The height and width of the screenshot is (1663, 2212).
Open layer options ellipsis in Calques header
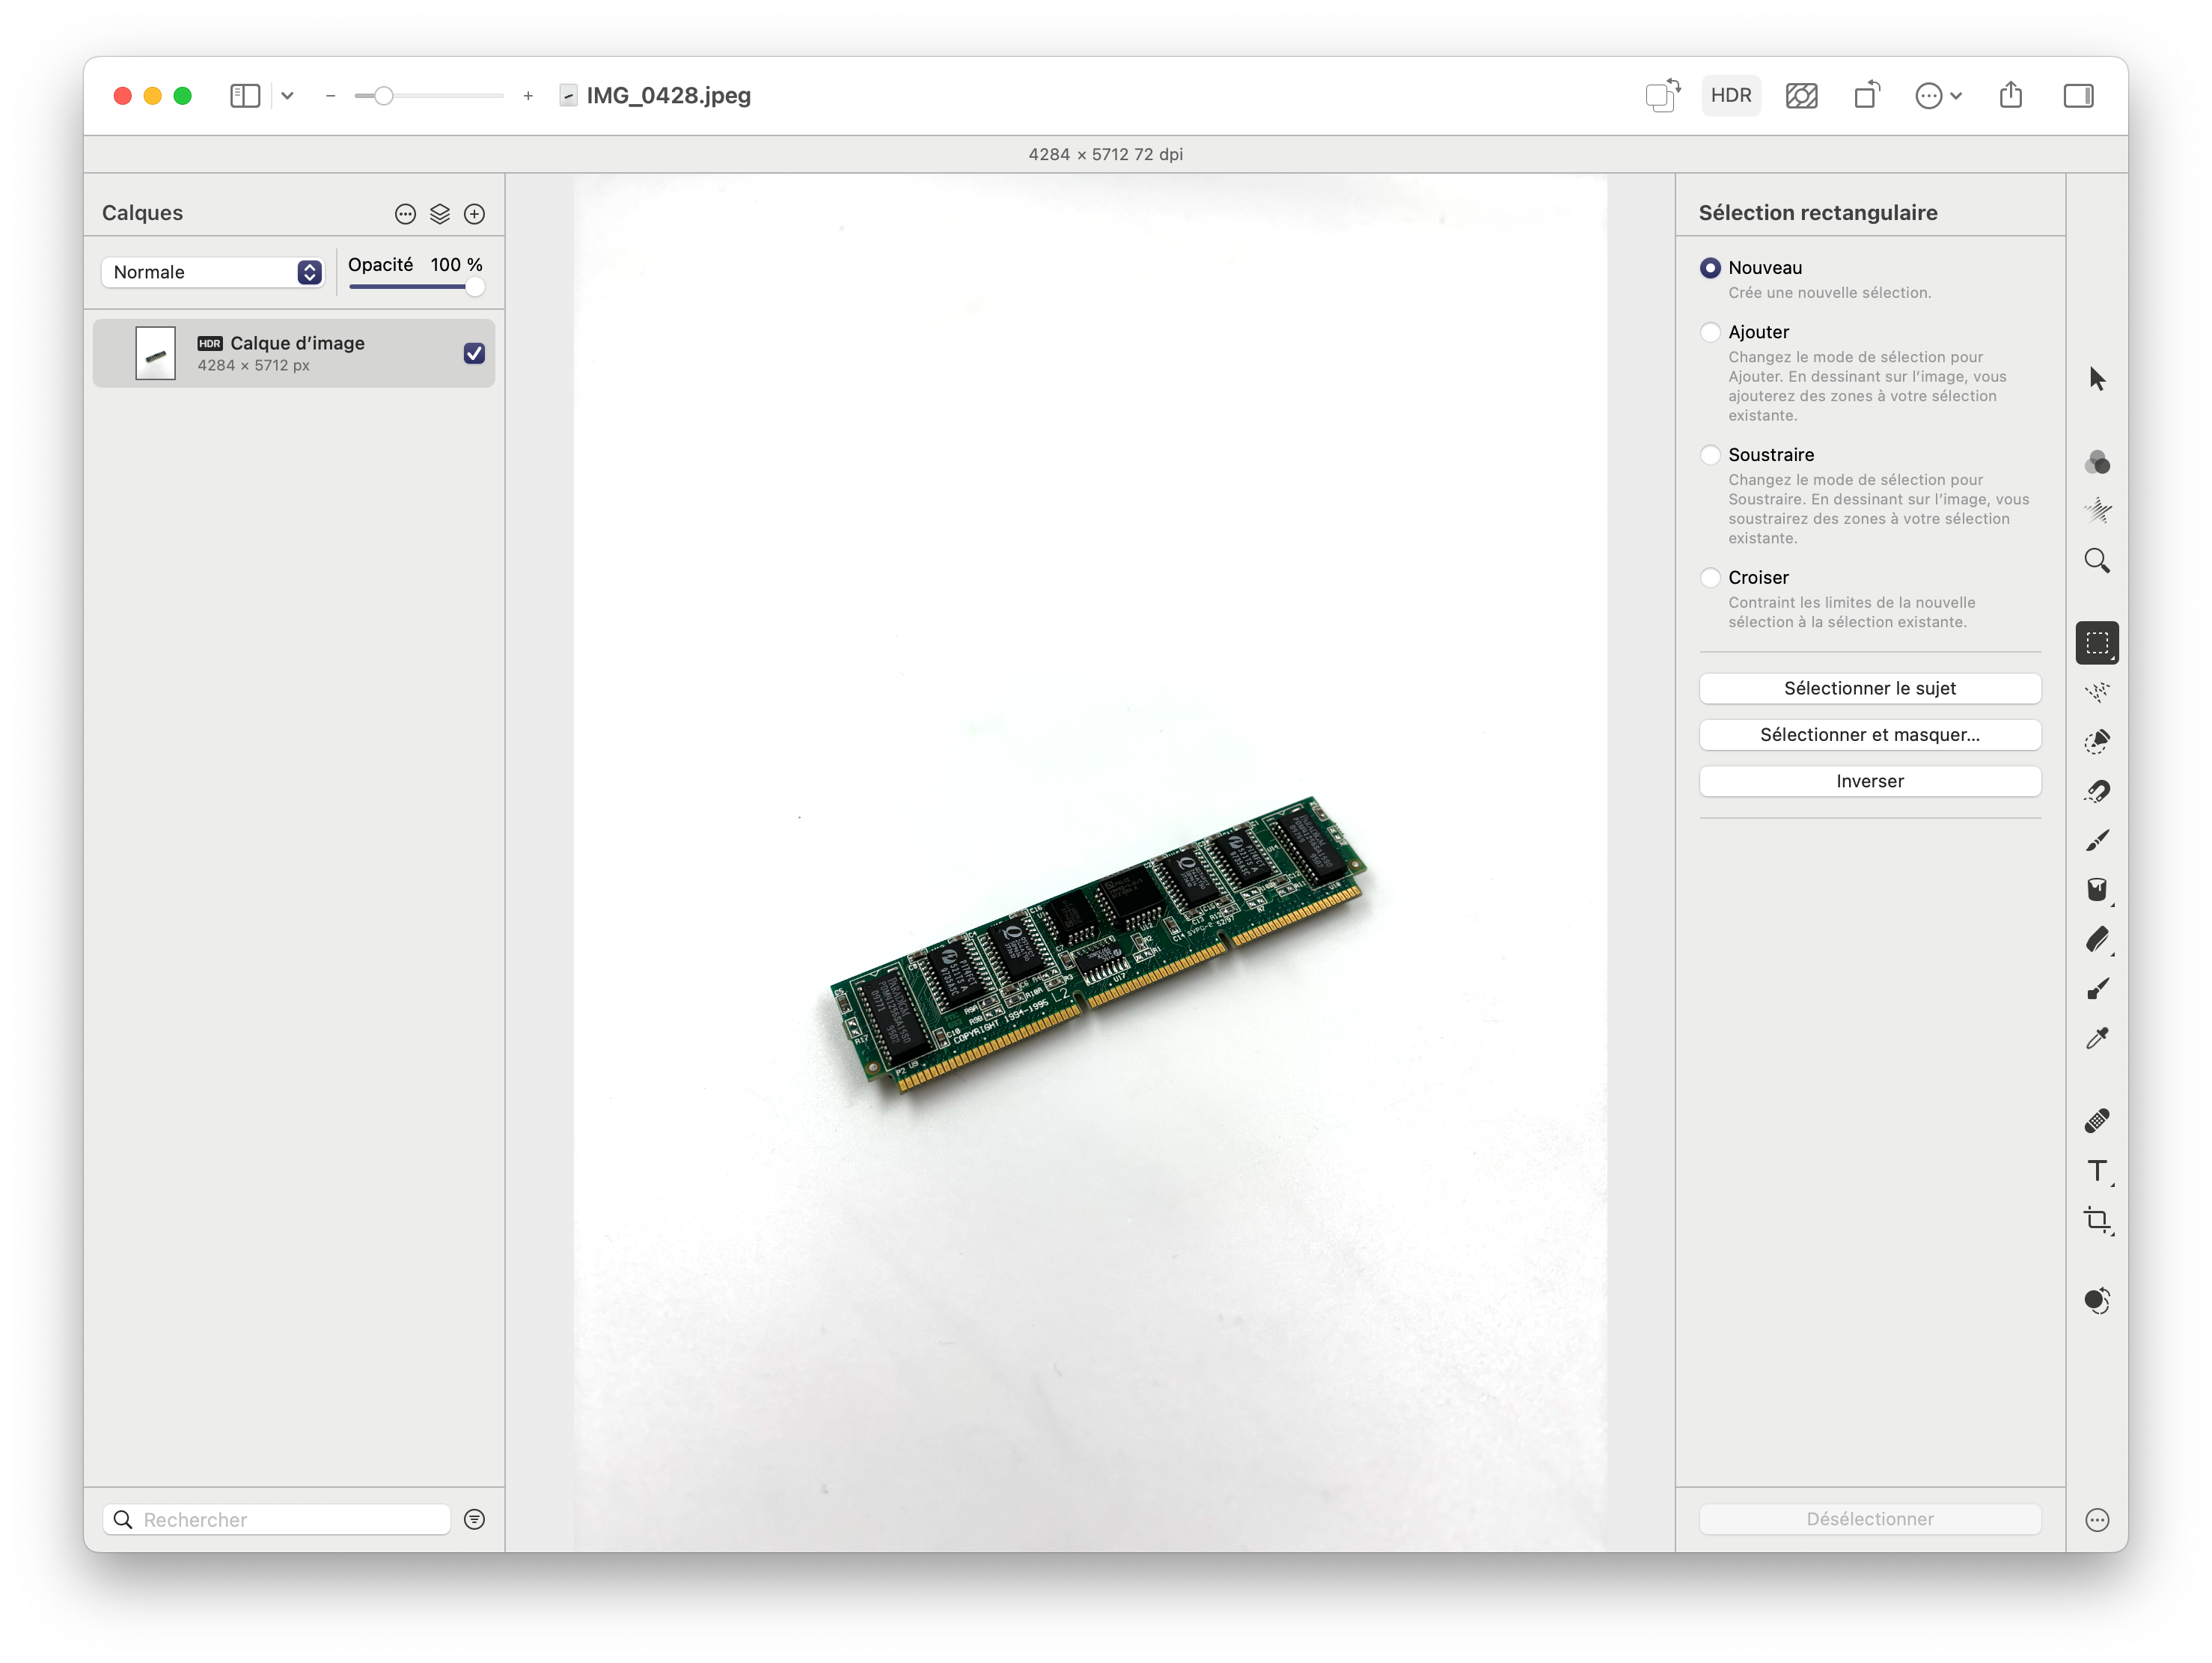pos(405,214)
